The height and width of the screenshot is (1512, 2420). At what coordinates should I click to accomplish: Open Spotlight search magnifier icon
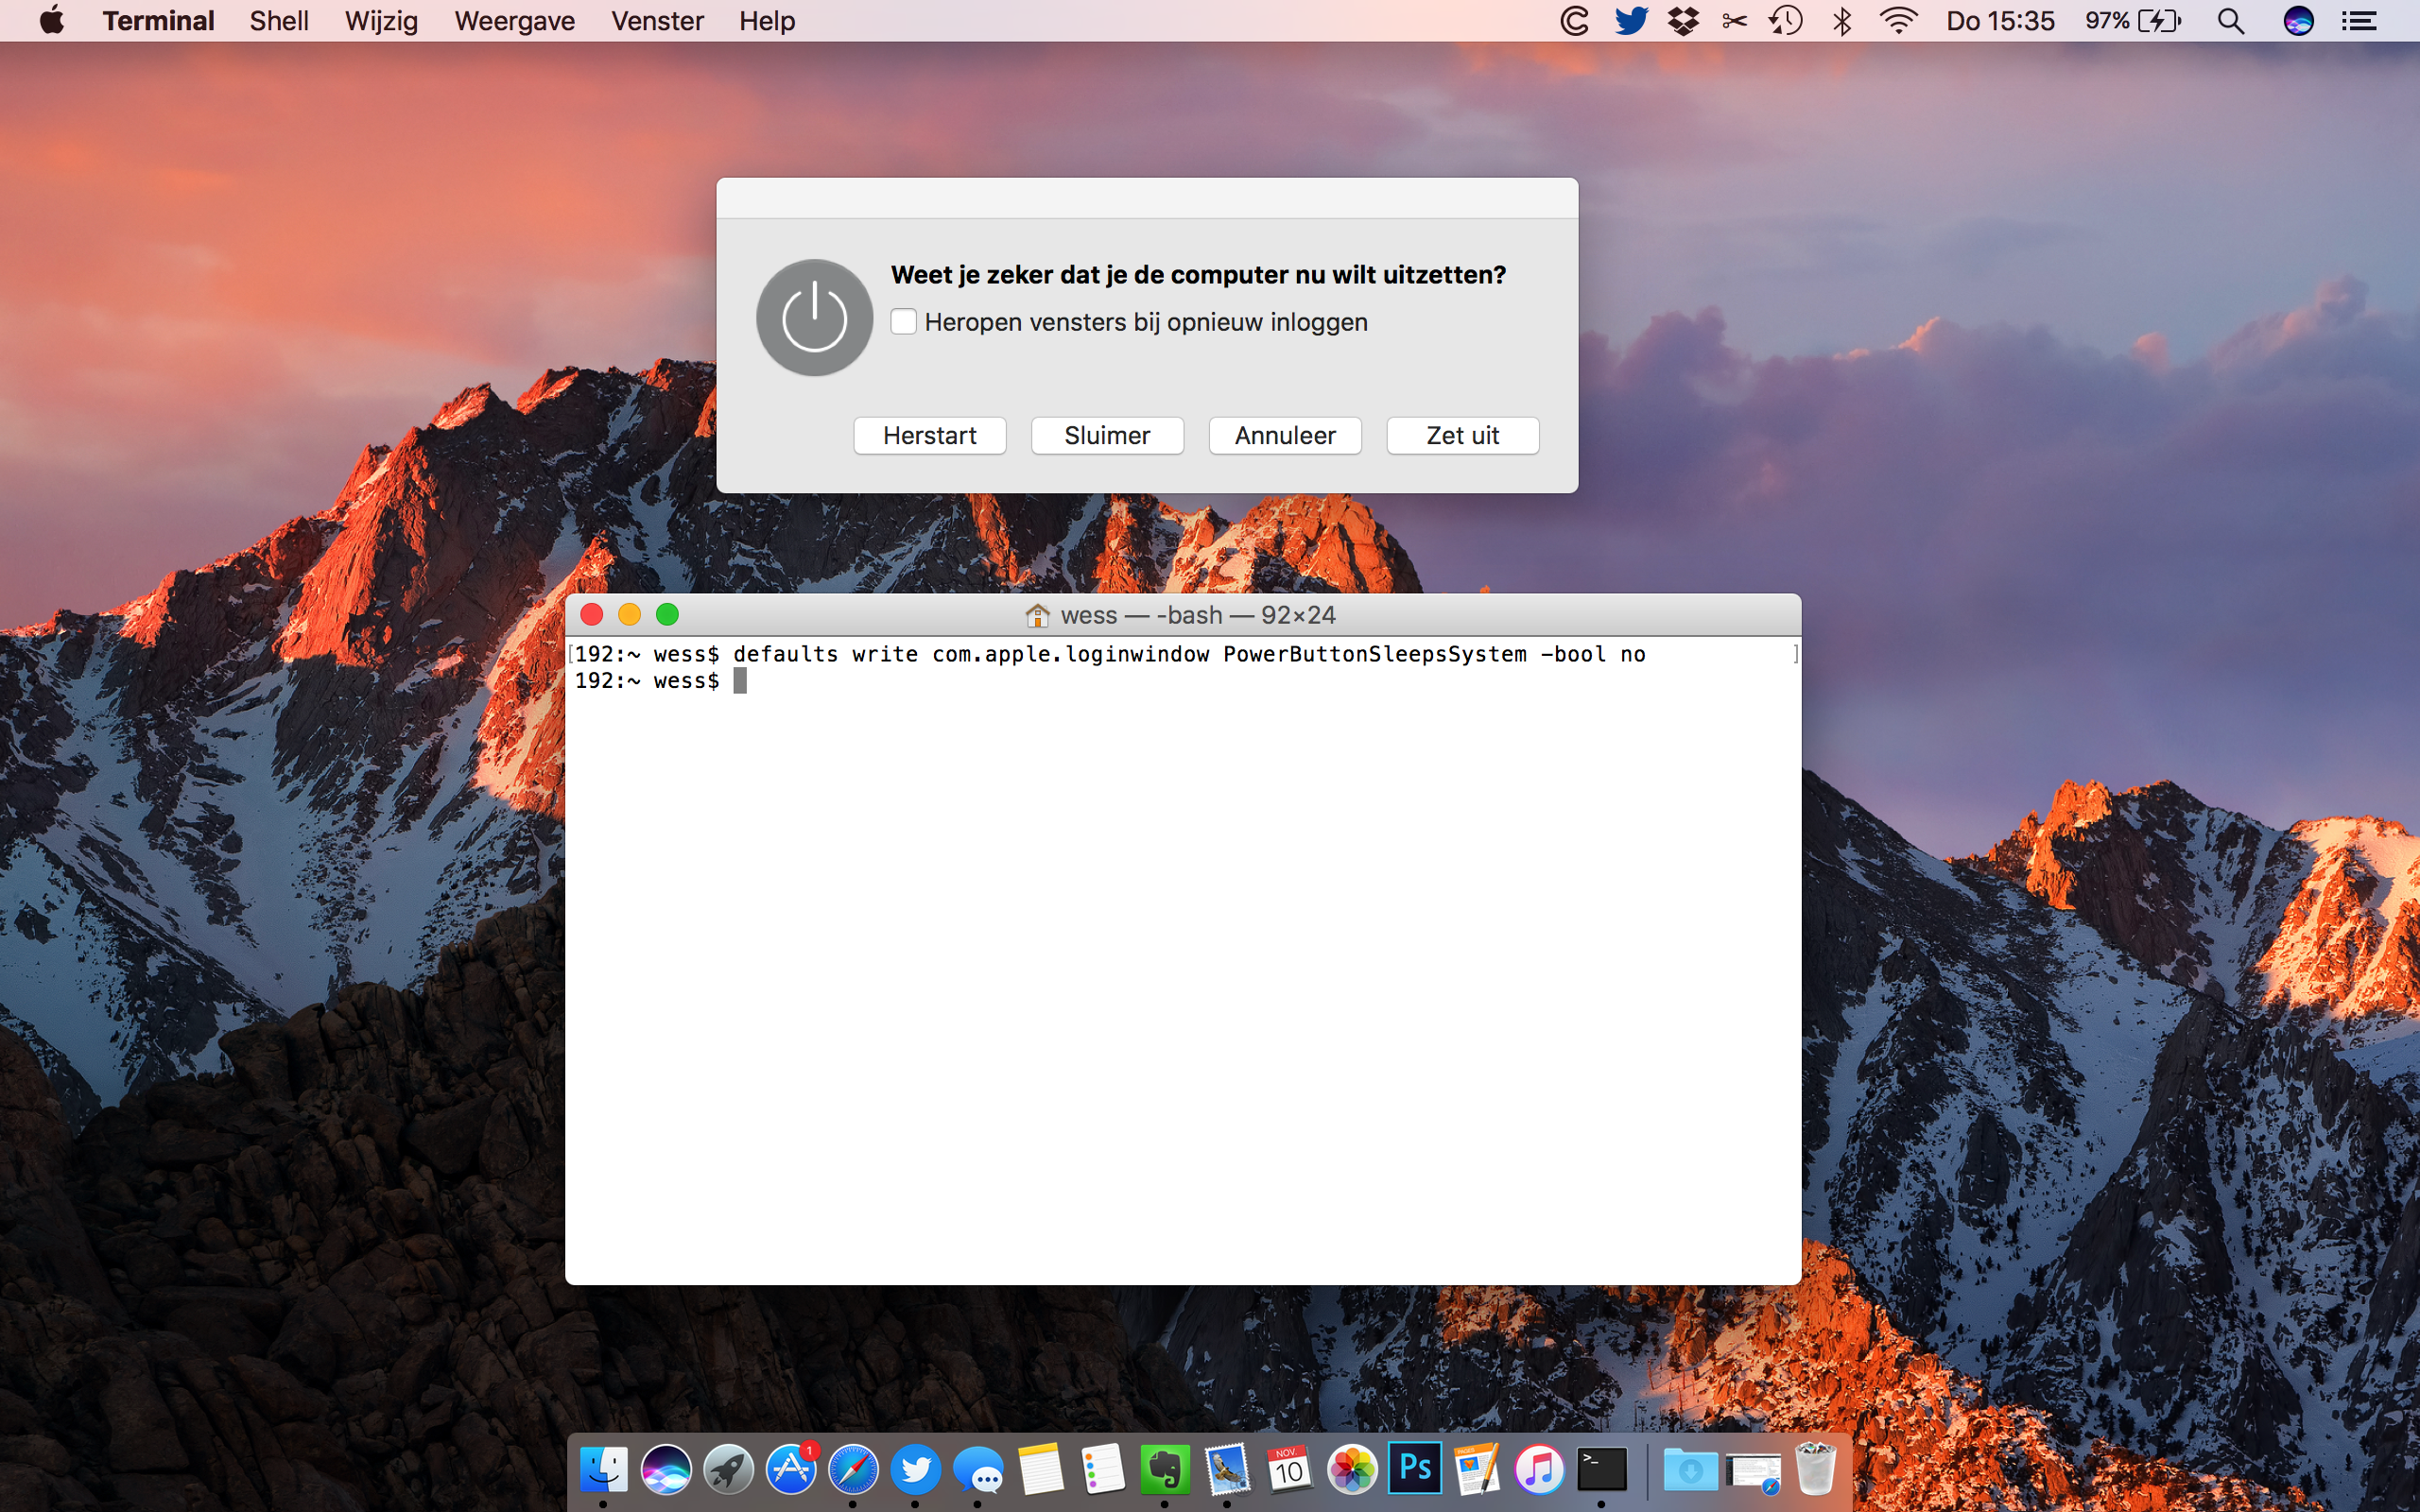[x=2231, y=21]
